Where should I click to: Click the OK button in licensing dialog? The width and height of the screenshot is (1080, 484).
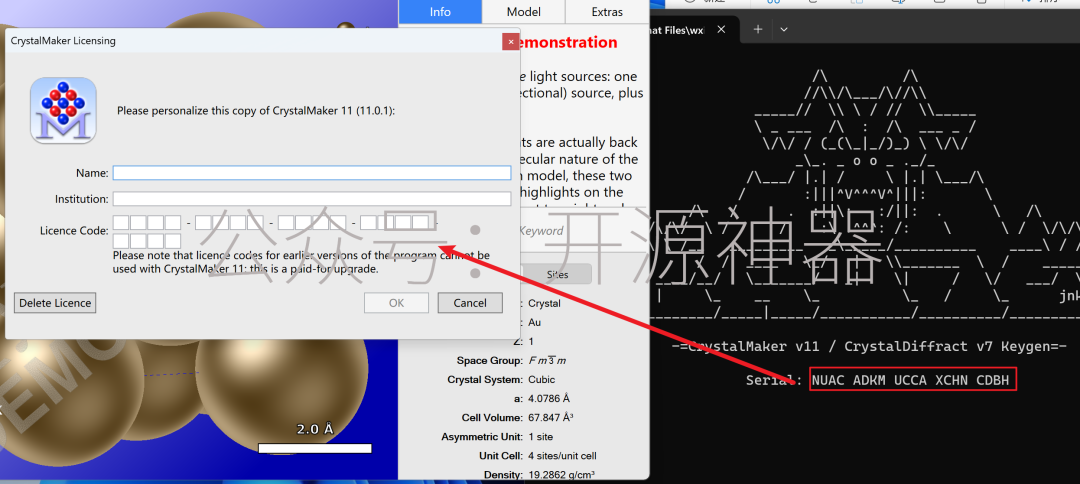396,303
